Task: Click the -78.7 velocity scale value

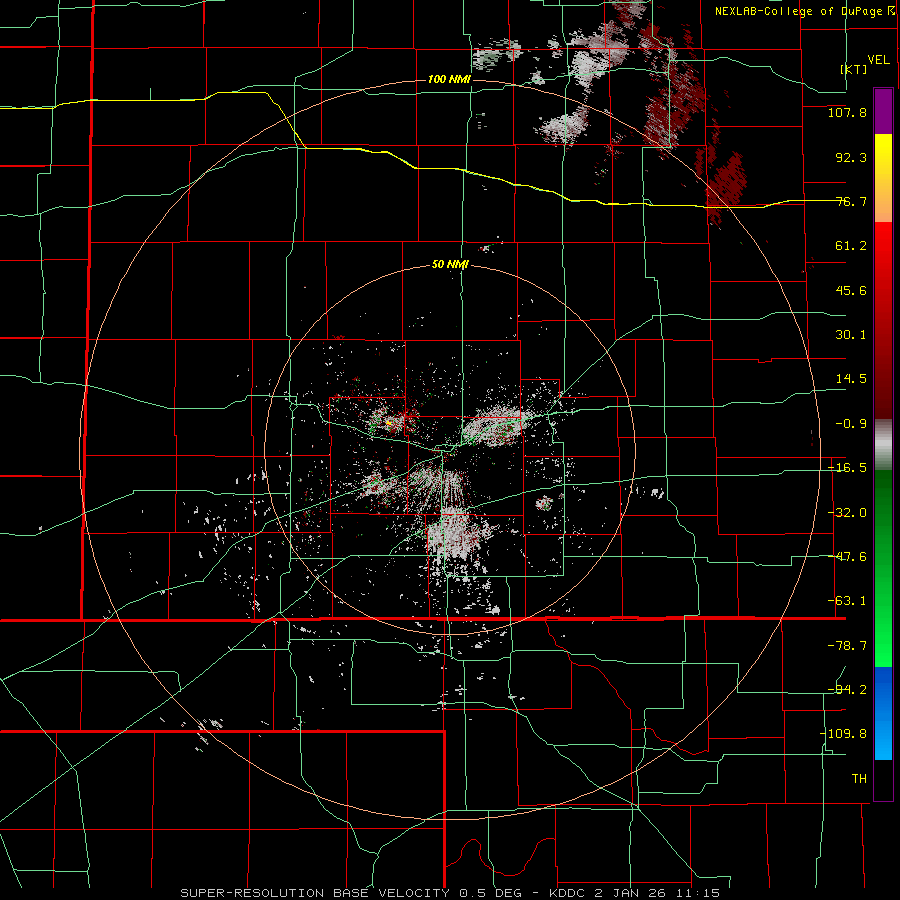Action: click(847, 646)
